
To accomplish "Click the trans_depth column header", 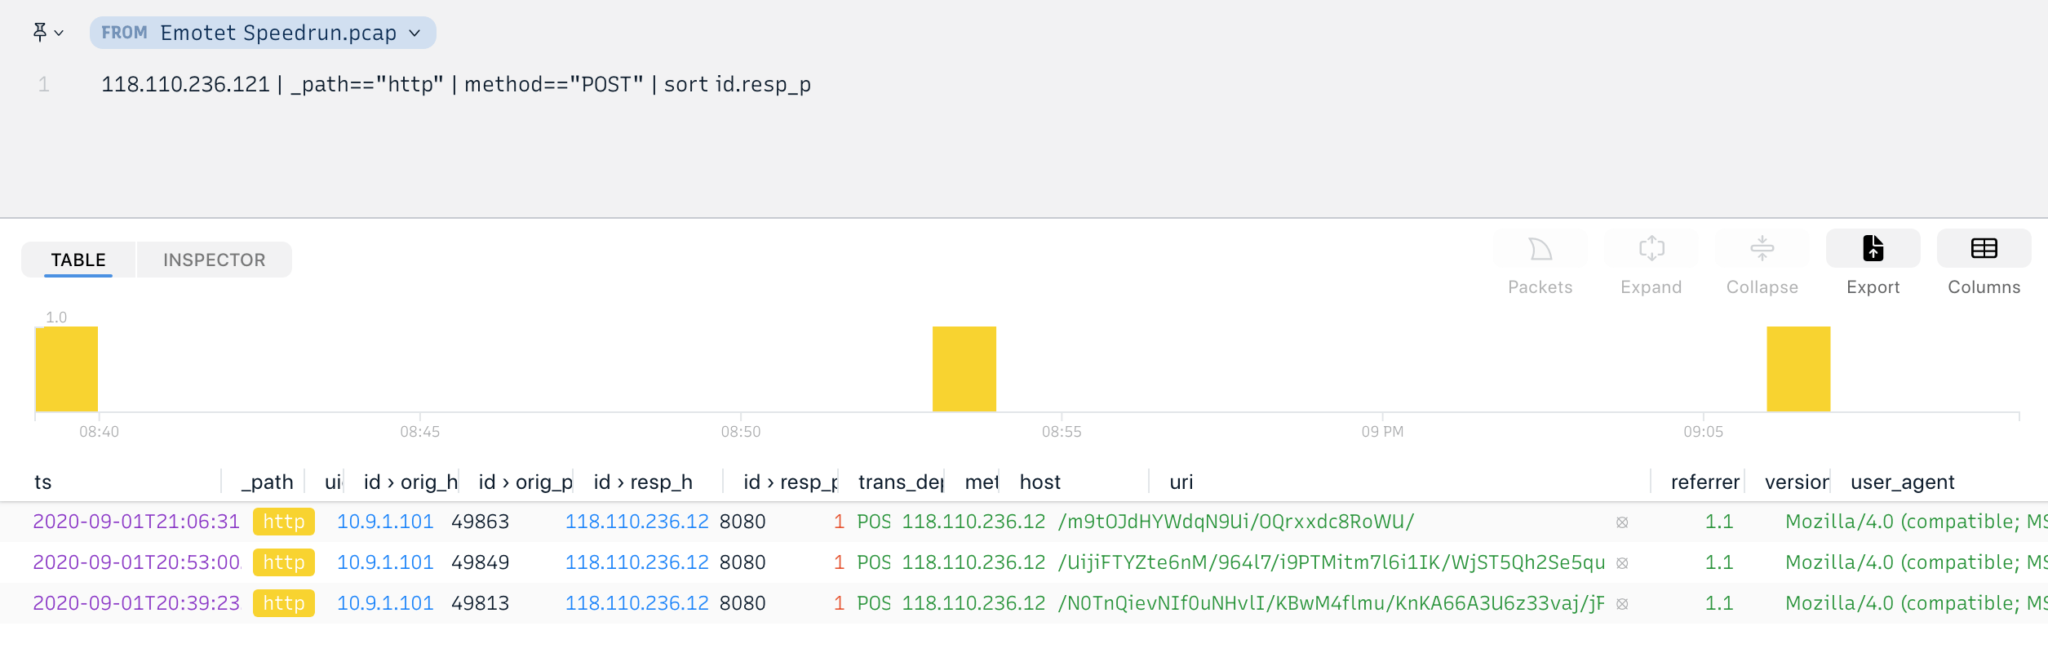I will click(x=900, y=482).
